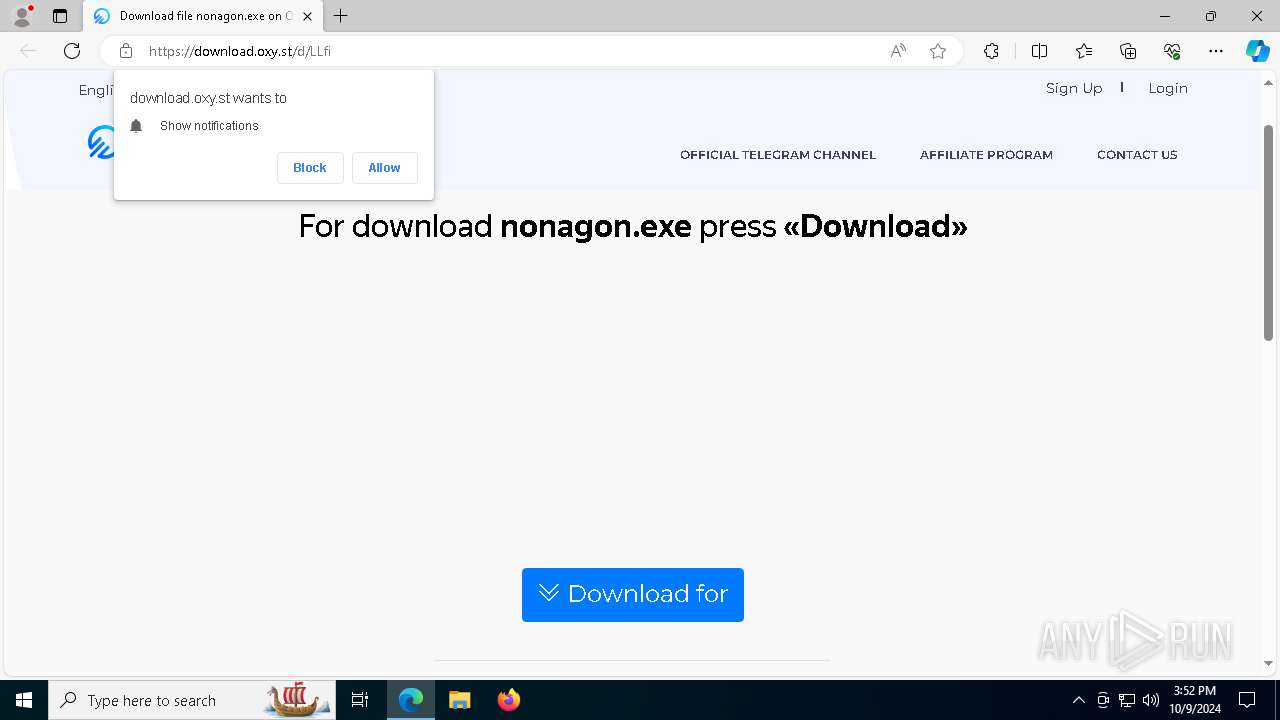The width and height of the screenshot is (1280, 720).
Task: Open Settings and more ellipsis menu
Action: pos(1216,51)
